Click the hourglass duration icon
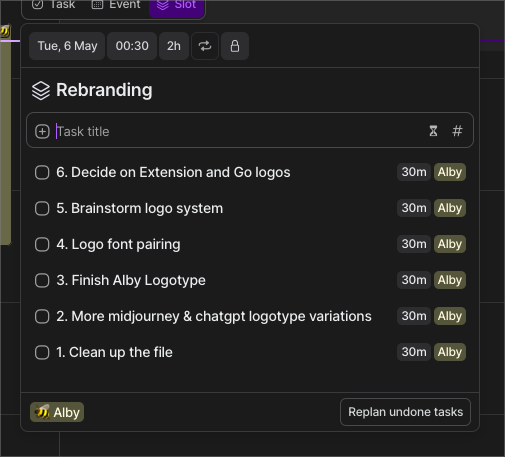The image size is (505, 457). [x=433, y=131]
